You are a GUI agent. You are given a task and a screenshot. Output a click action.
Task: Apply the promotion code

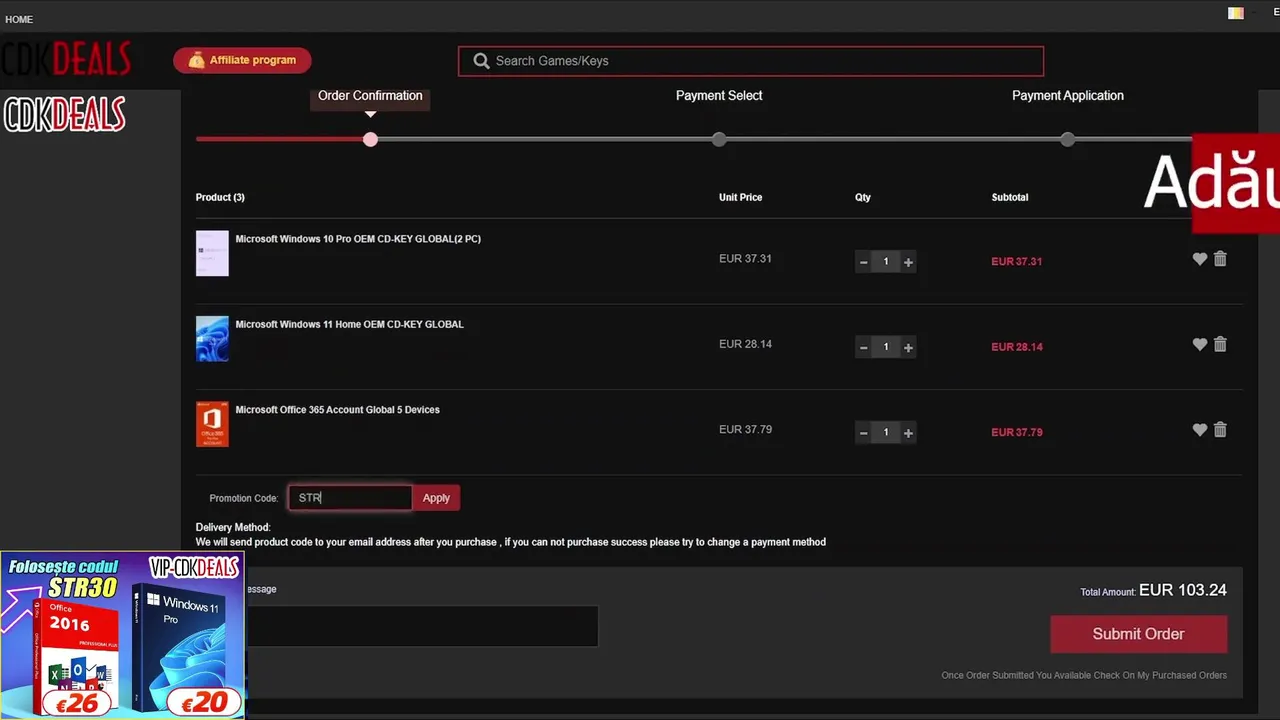coord(436,498)
